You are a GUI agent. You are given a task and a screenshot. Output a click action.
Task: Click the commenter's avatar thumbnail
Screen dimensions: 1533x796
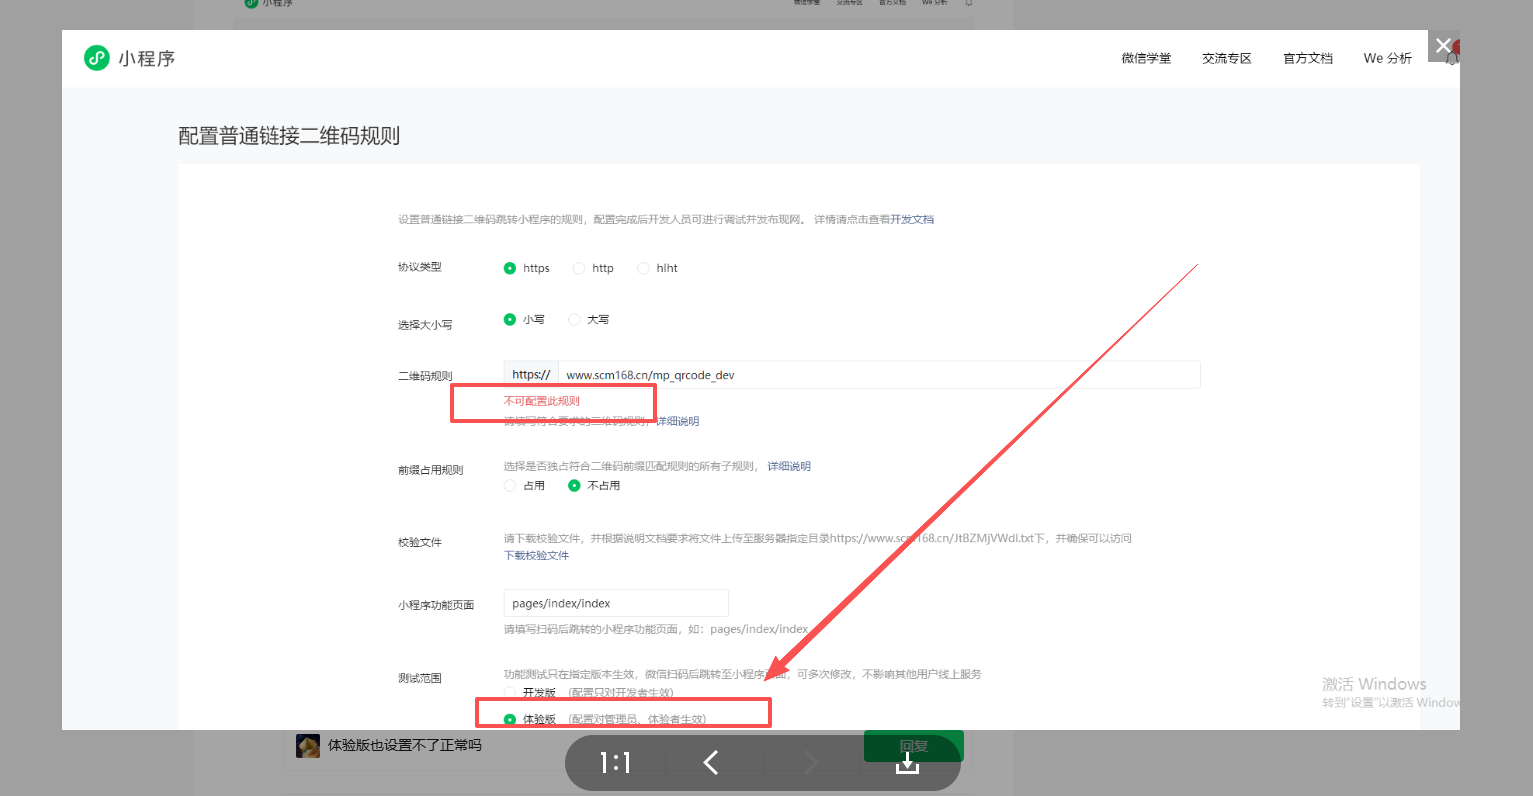coord(308,745)
